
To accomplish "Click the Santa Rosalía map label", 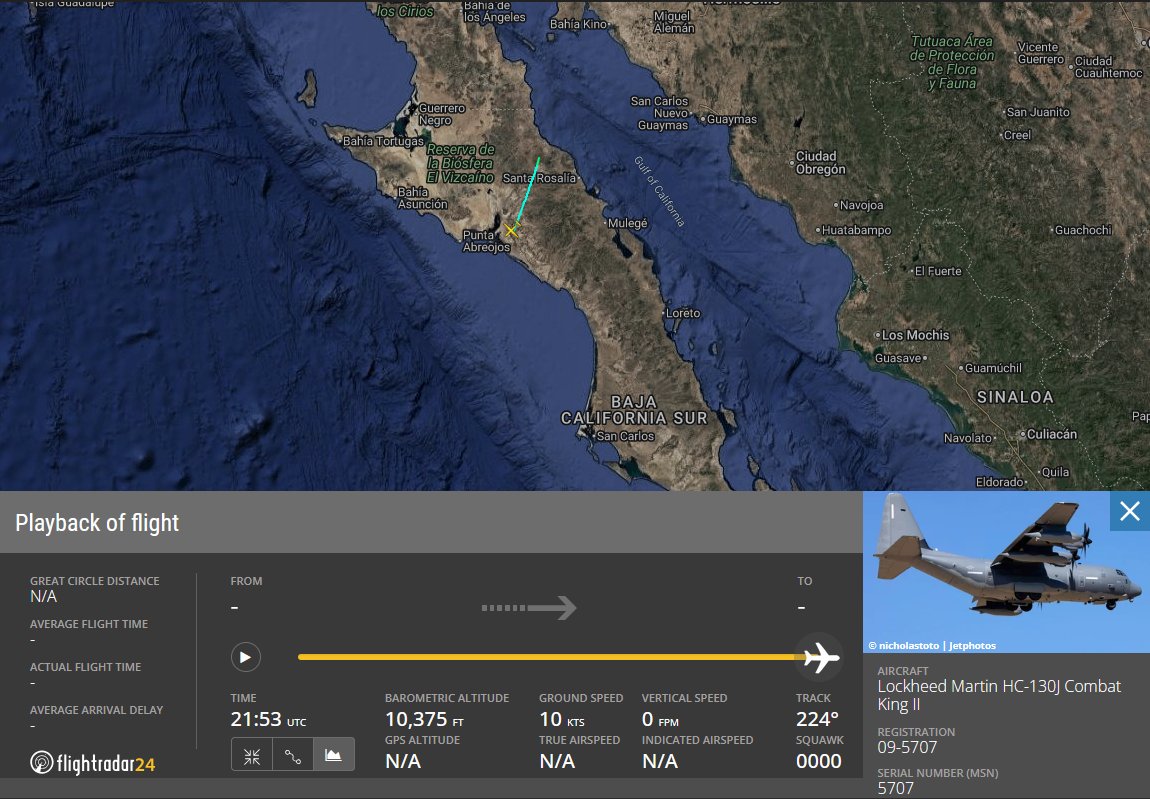I will click(x=539, y=178).
